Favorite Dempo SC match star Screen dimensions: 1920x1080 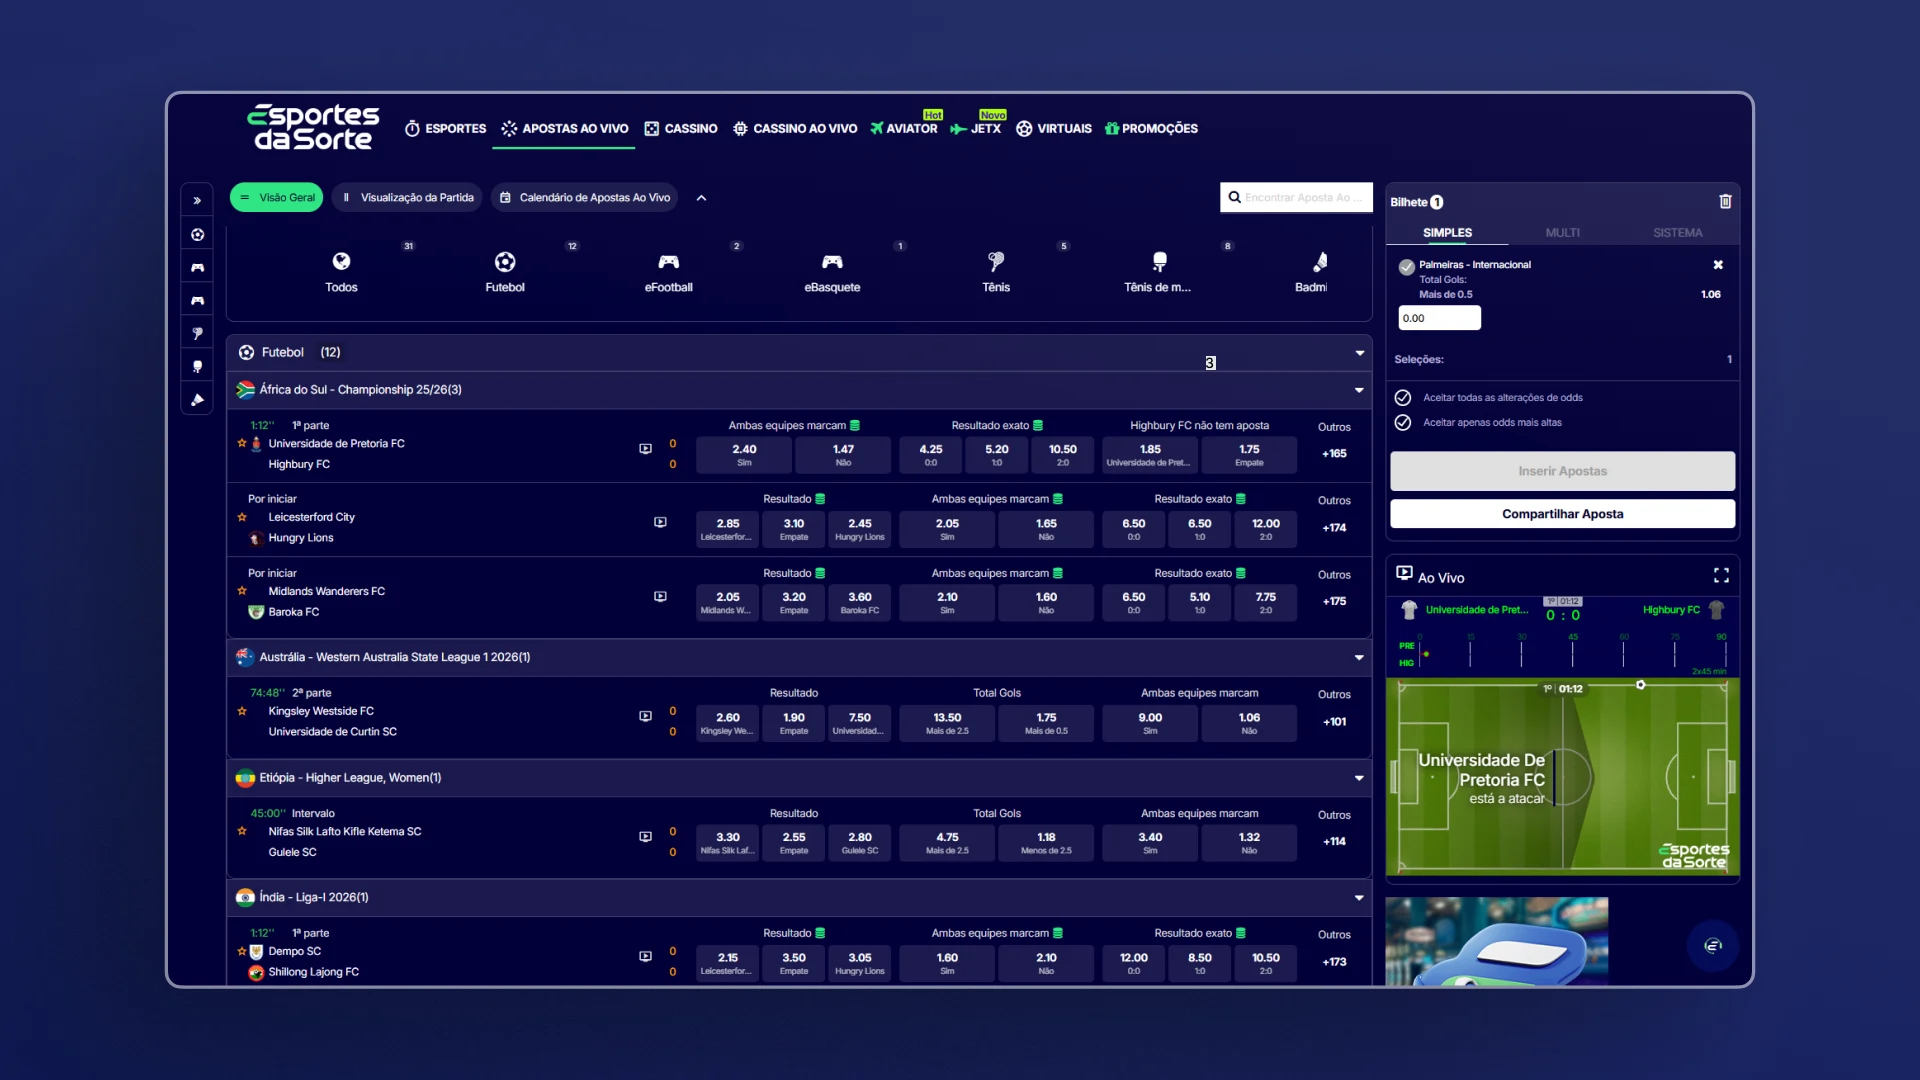242,951
